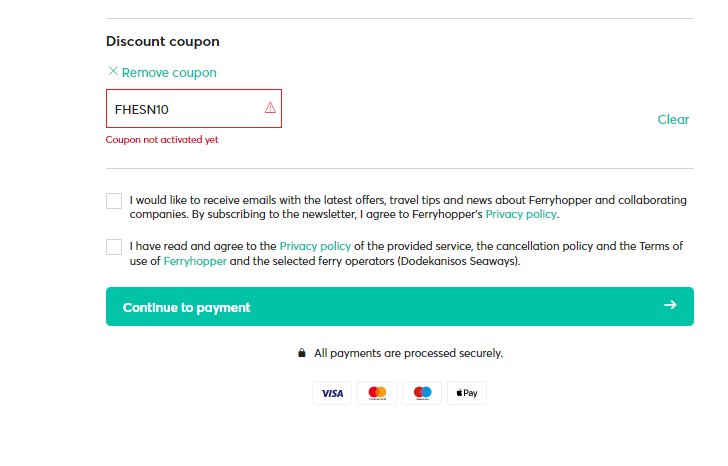Screen dimensions: 728x466
Task: Select the Mastercard payment logo
Action: pyautogui.click(x=377, y=393)
